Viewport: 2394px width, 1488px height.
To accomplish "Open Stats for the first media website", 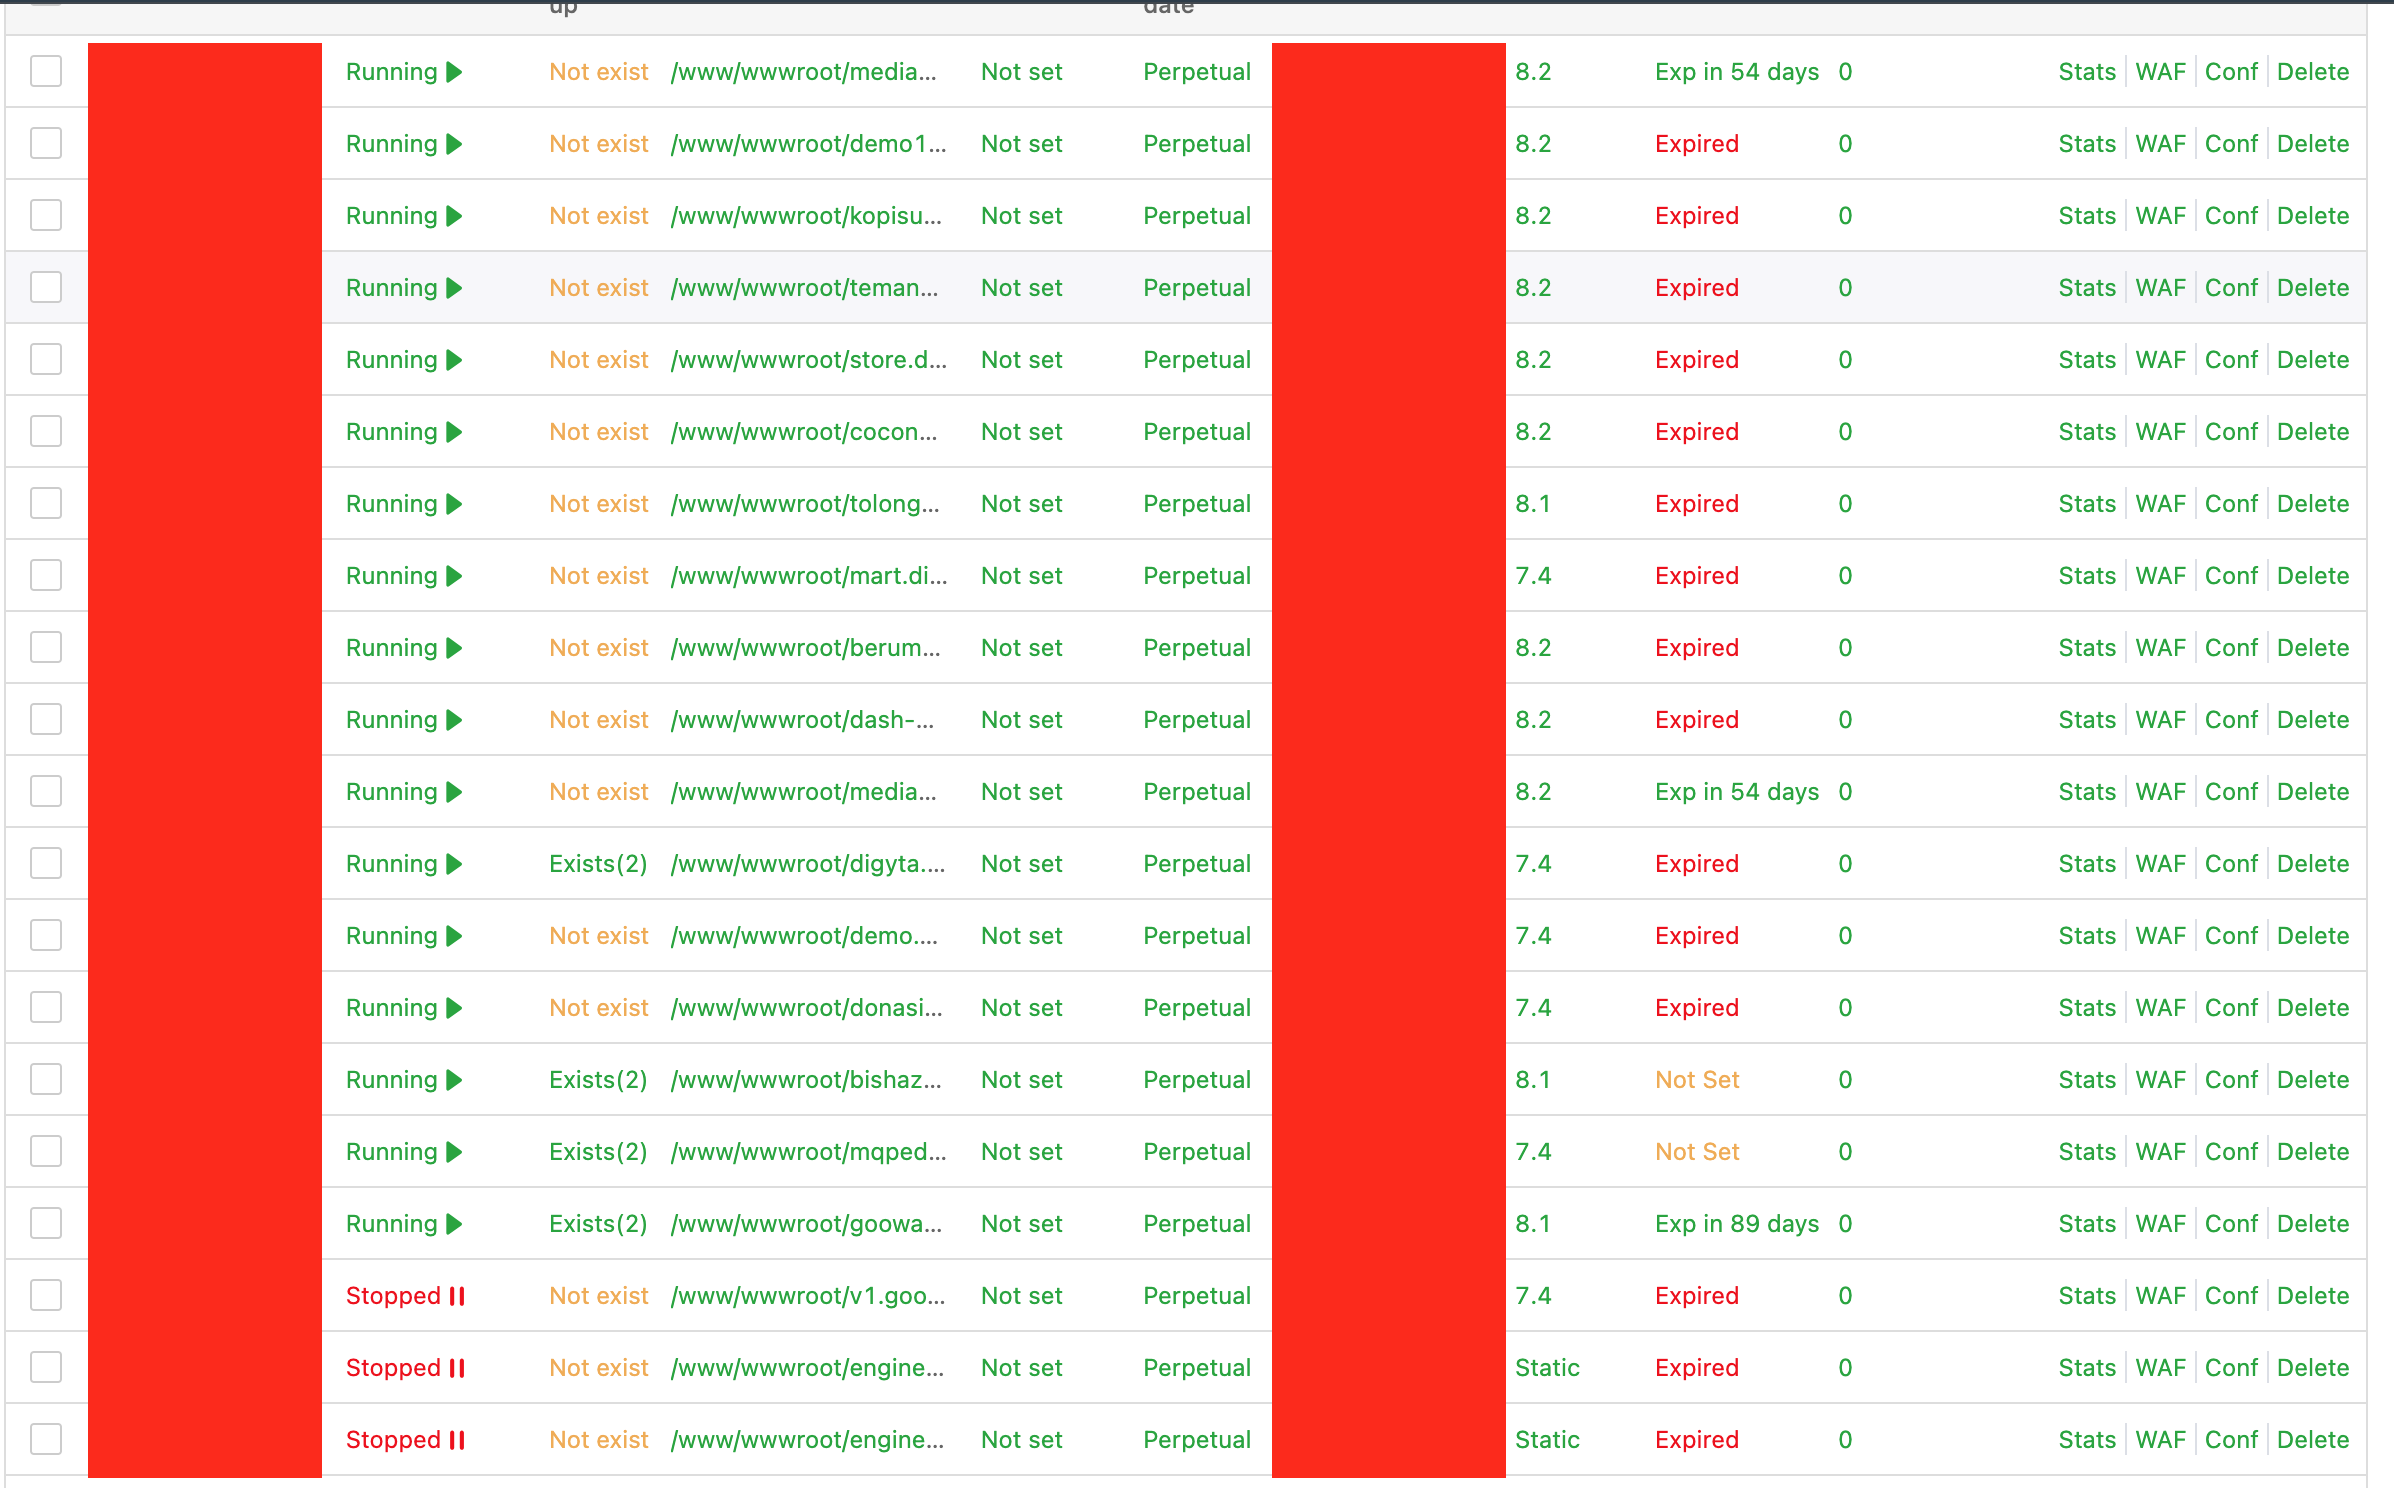I will pyautogui.click(x=2086, y=71).
